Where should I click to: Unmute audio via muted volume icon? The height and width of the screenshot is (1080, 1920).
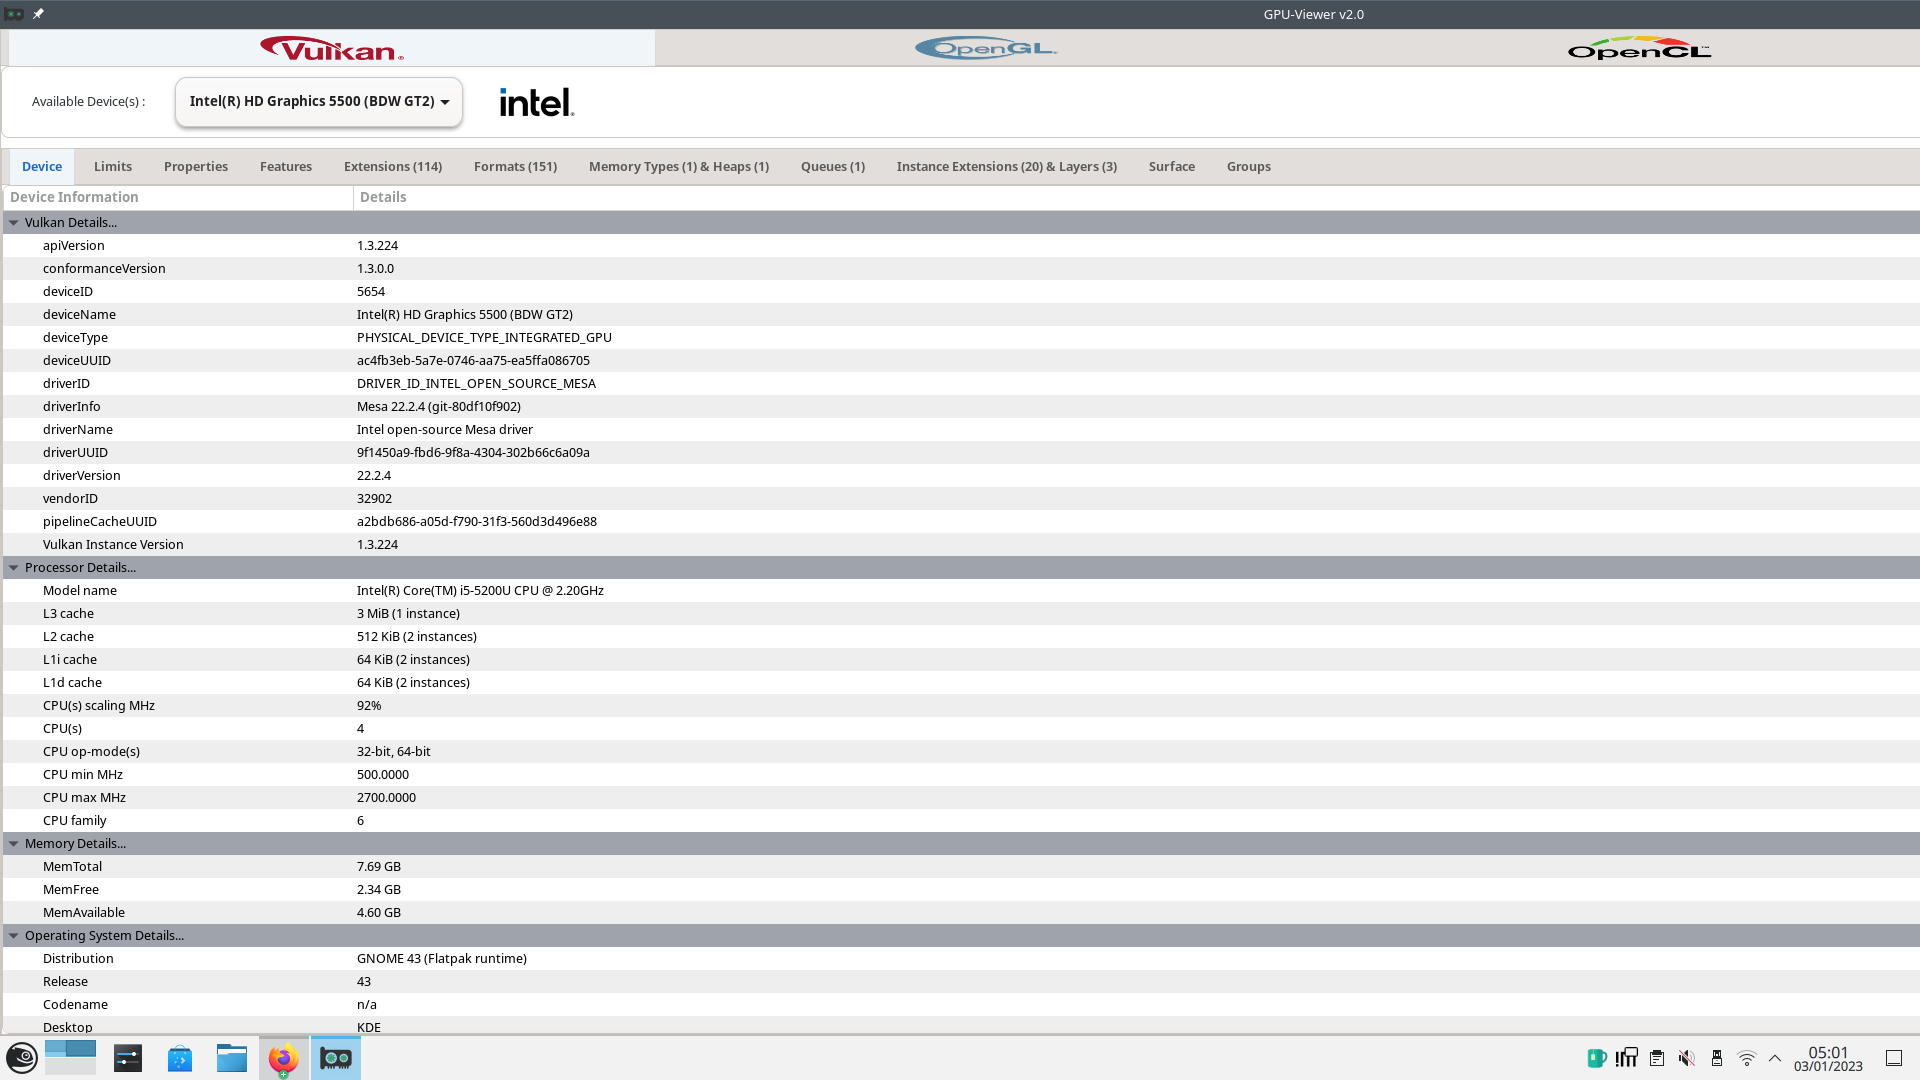pos(1686,1058)
